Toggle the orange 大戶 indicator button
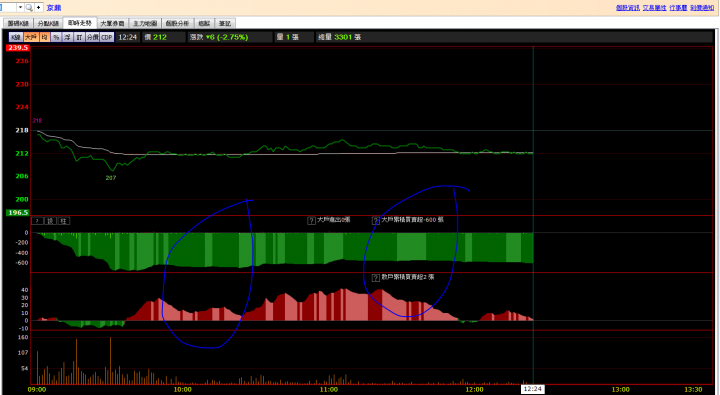Viewport: 720px width, 395px height. pyautogui.click(x=31, y=37)
